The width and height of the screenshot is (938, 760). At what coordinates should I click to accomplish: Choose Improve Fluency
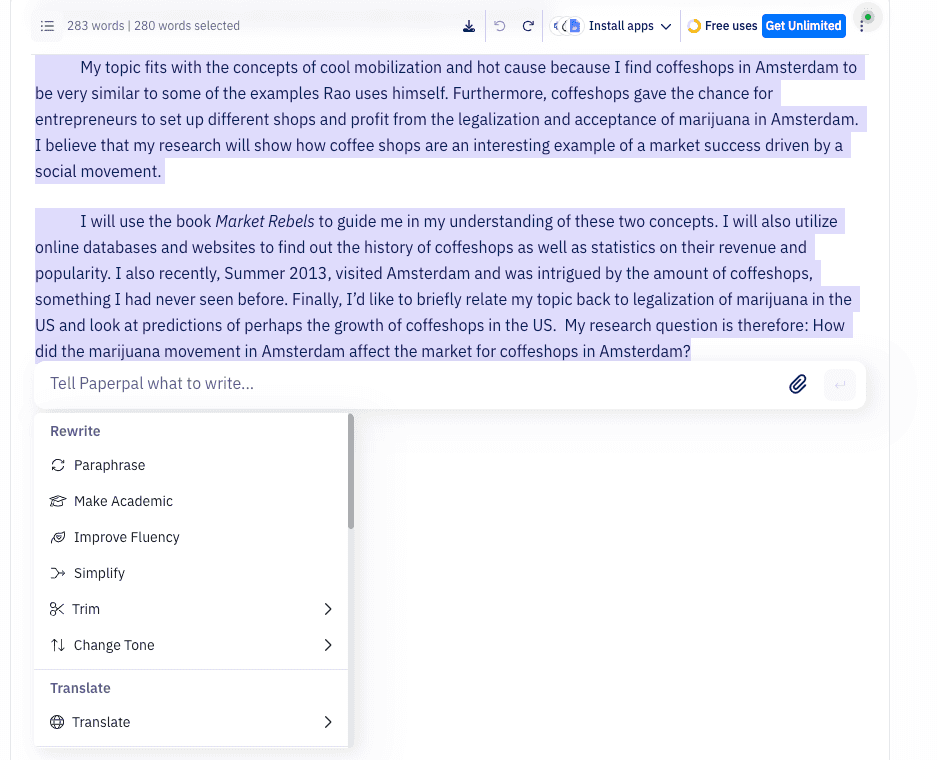(x=125, y=537)
